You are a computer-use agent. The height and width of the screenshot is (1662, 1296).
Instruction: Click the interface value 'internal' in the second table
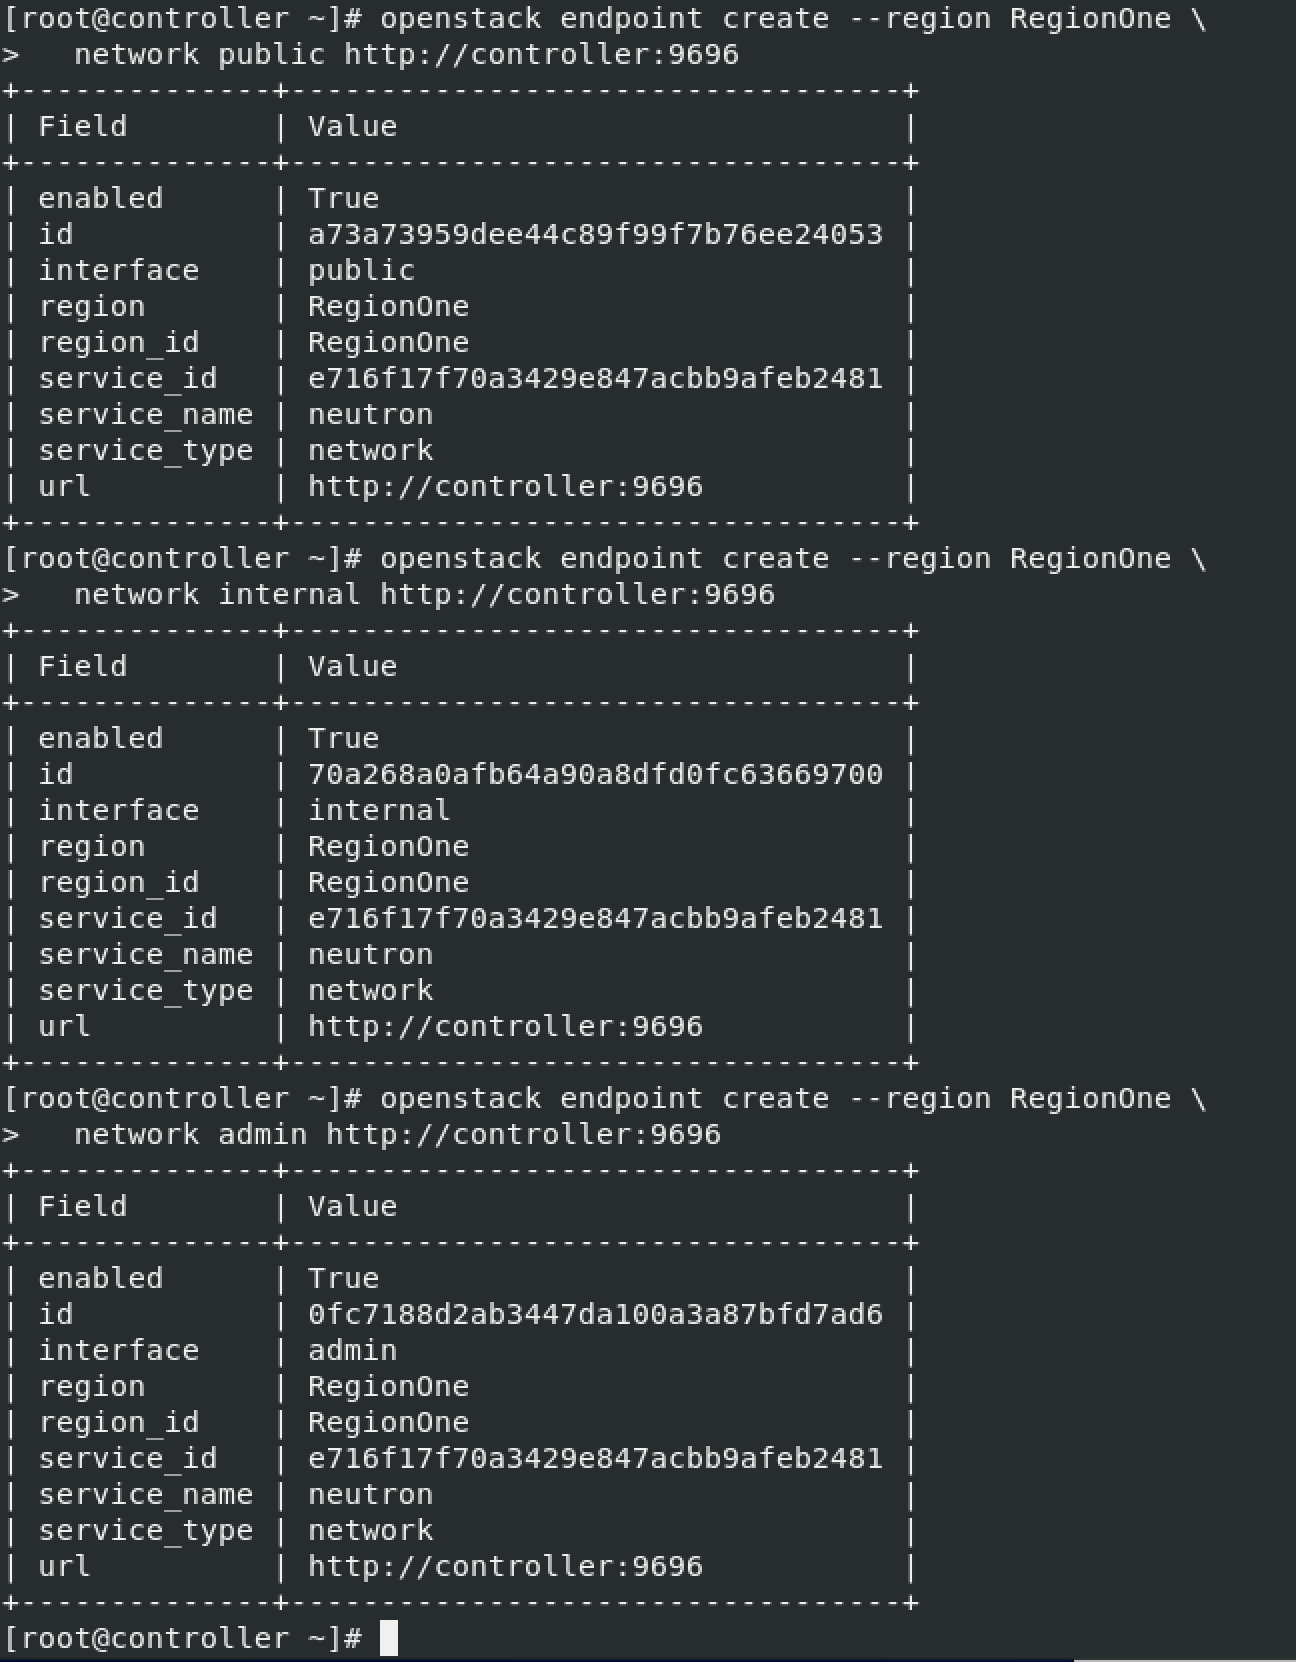(x=379, y=810)
